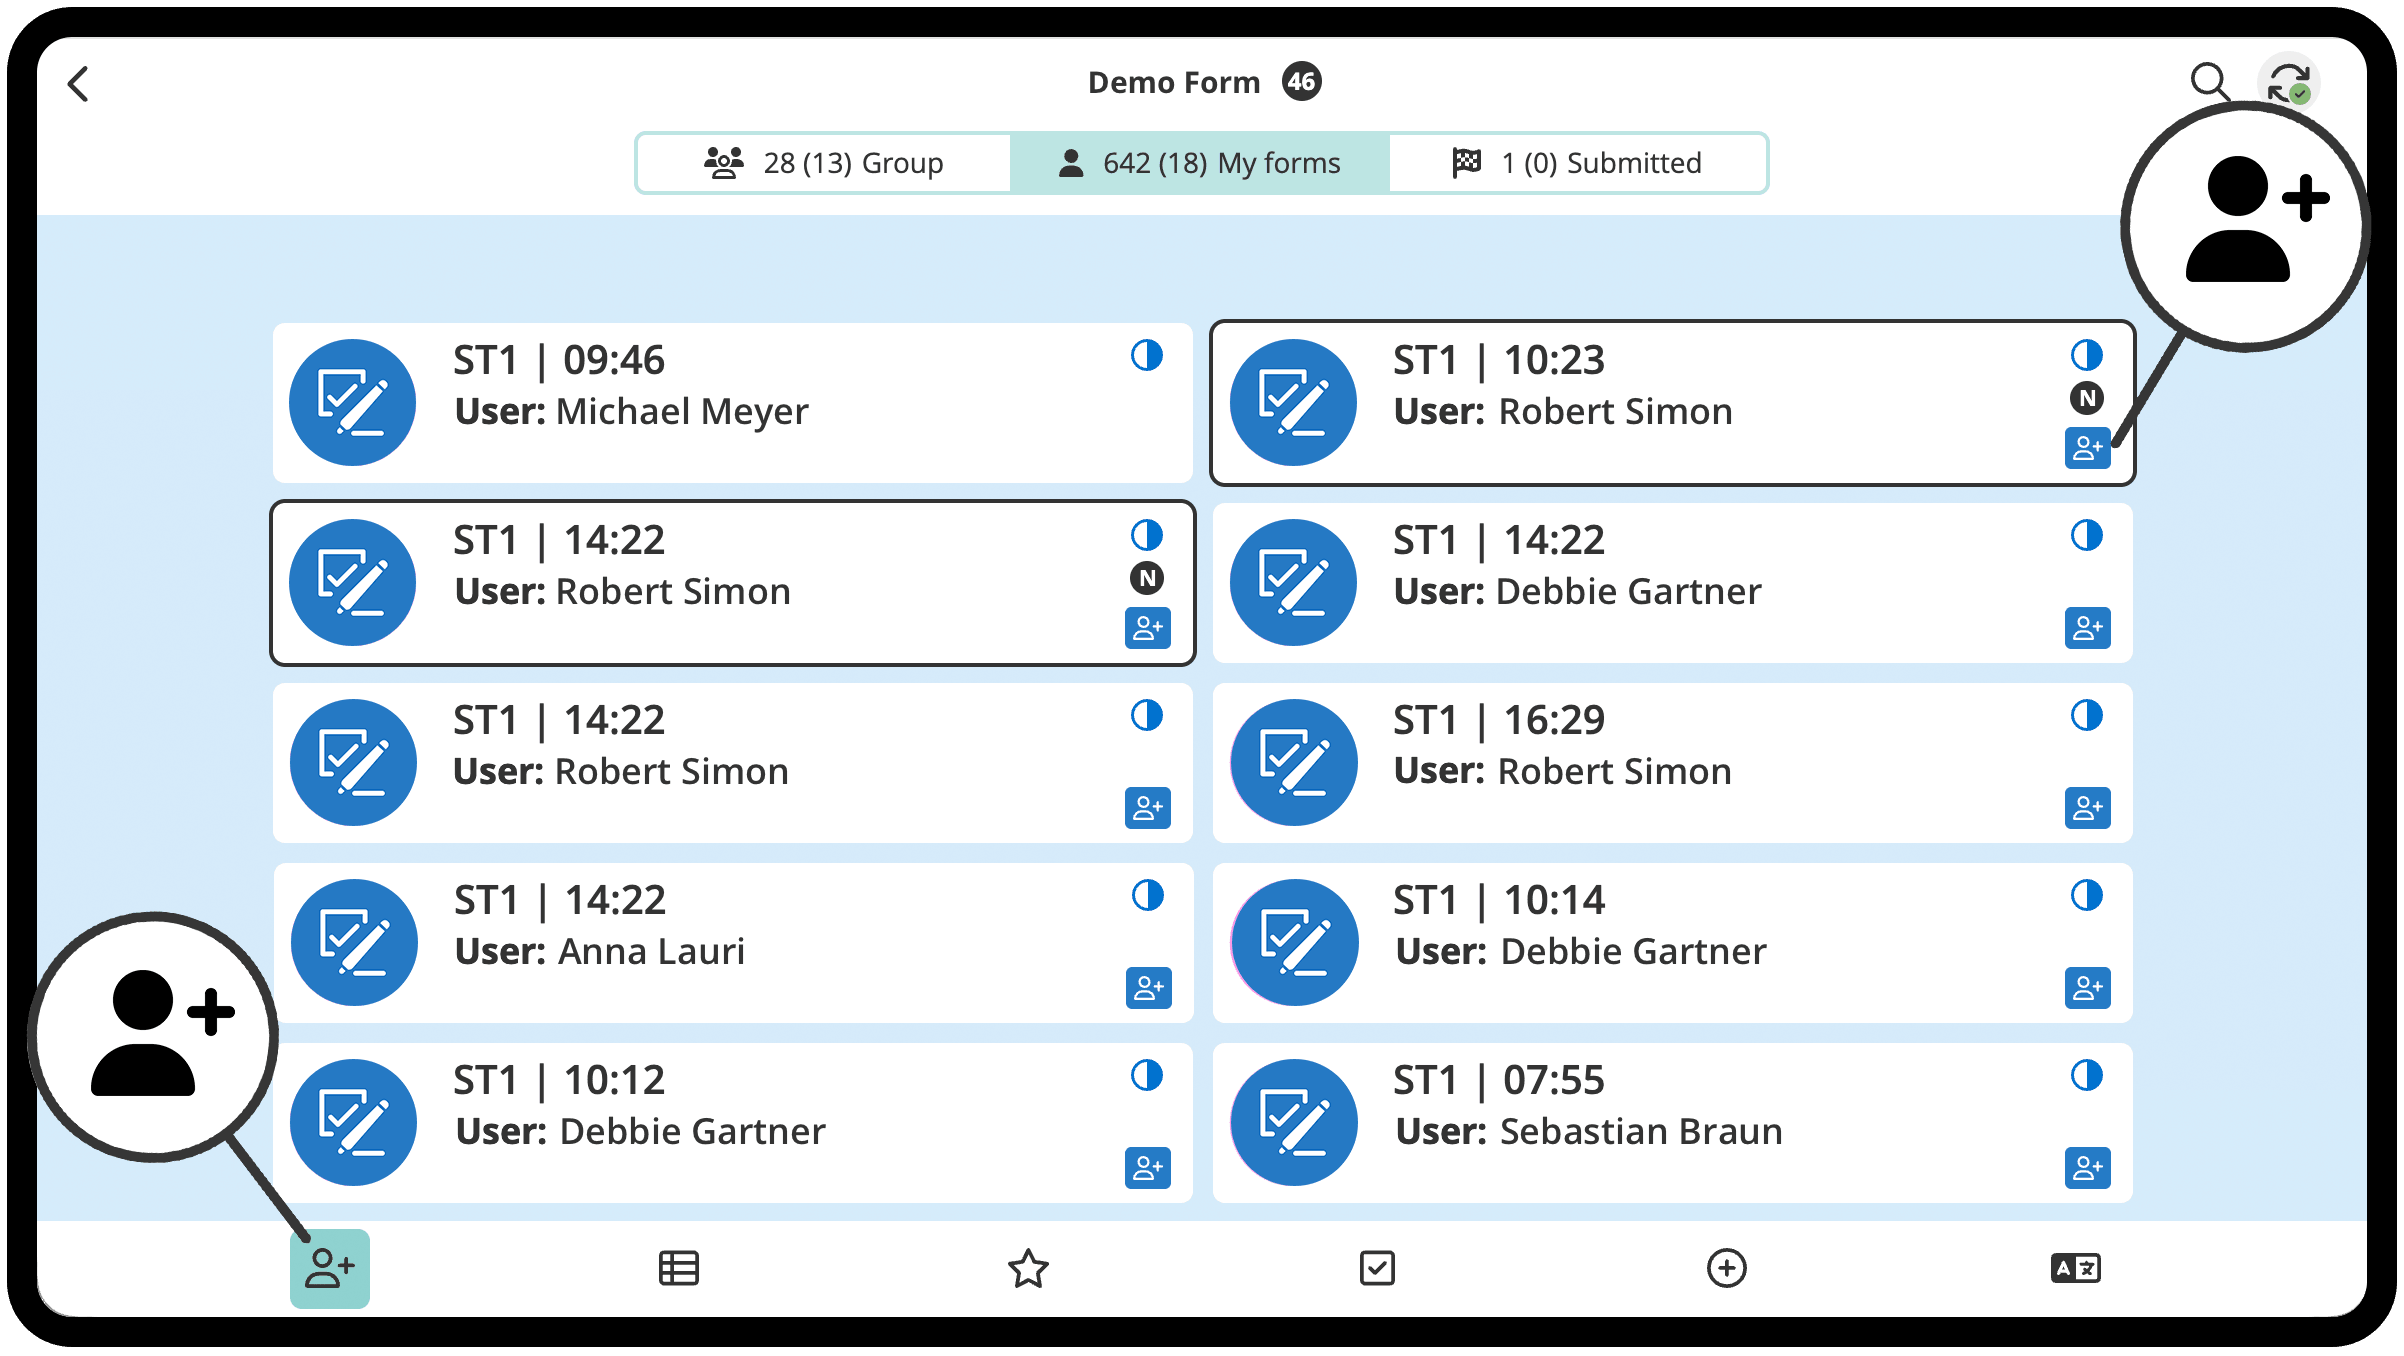2404x1356 pixels.
Task: Select the My forms tab
Action: tap(1201, 162)
